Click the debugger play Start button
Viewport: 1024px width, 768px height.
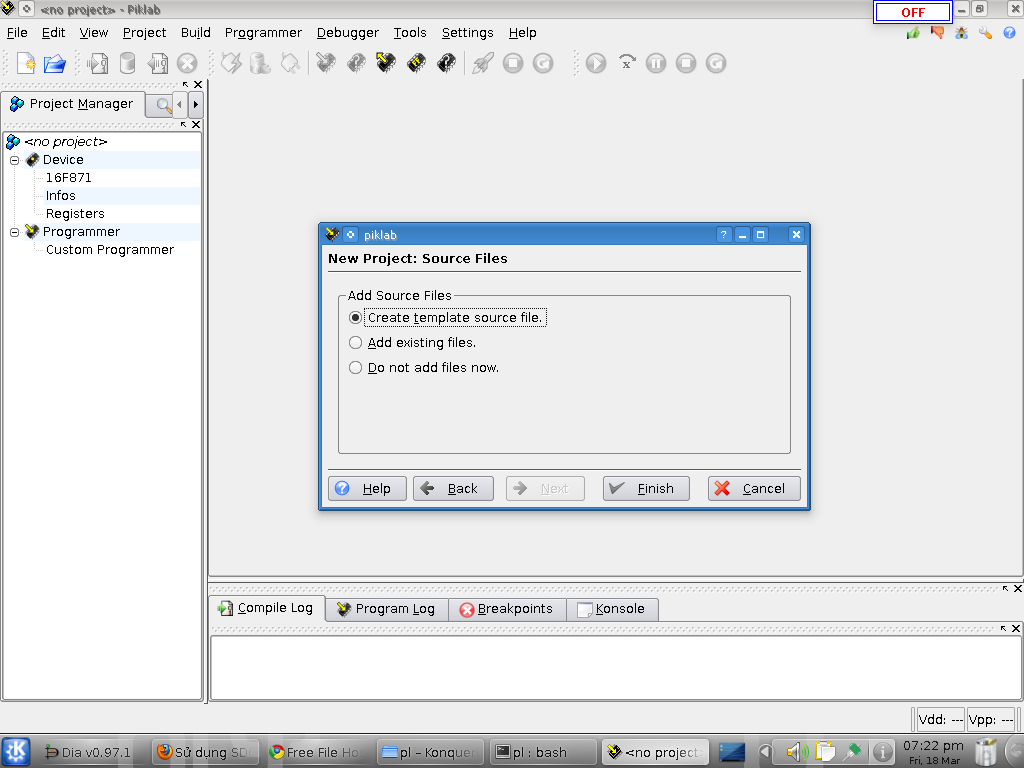pyautogui.click(x=596, y=63)
